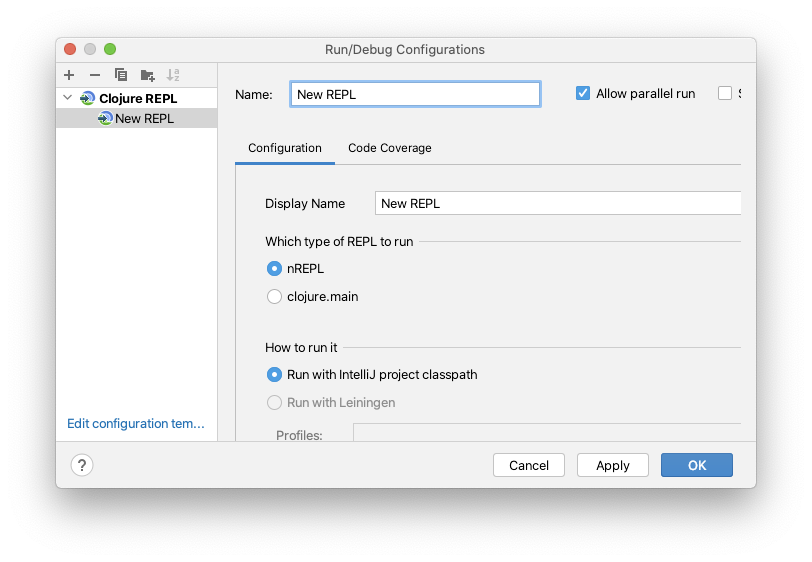Click the 'How to run it' heading
812x562 pixels.
(x=301, y=348)
